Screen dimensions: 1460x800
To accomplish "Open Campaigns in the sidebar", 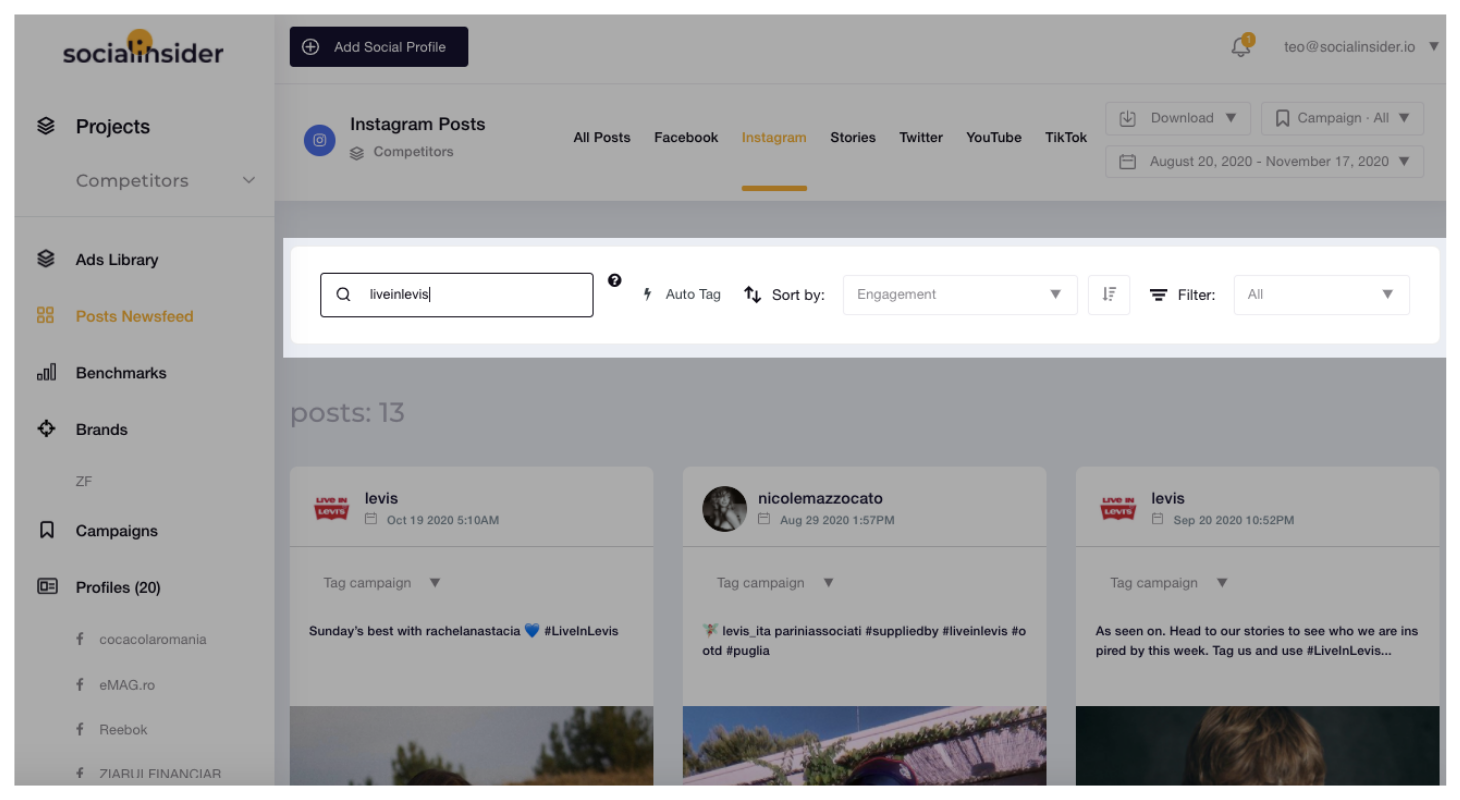I will [117, 531].
